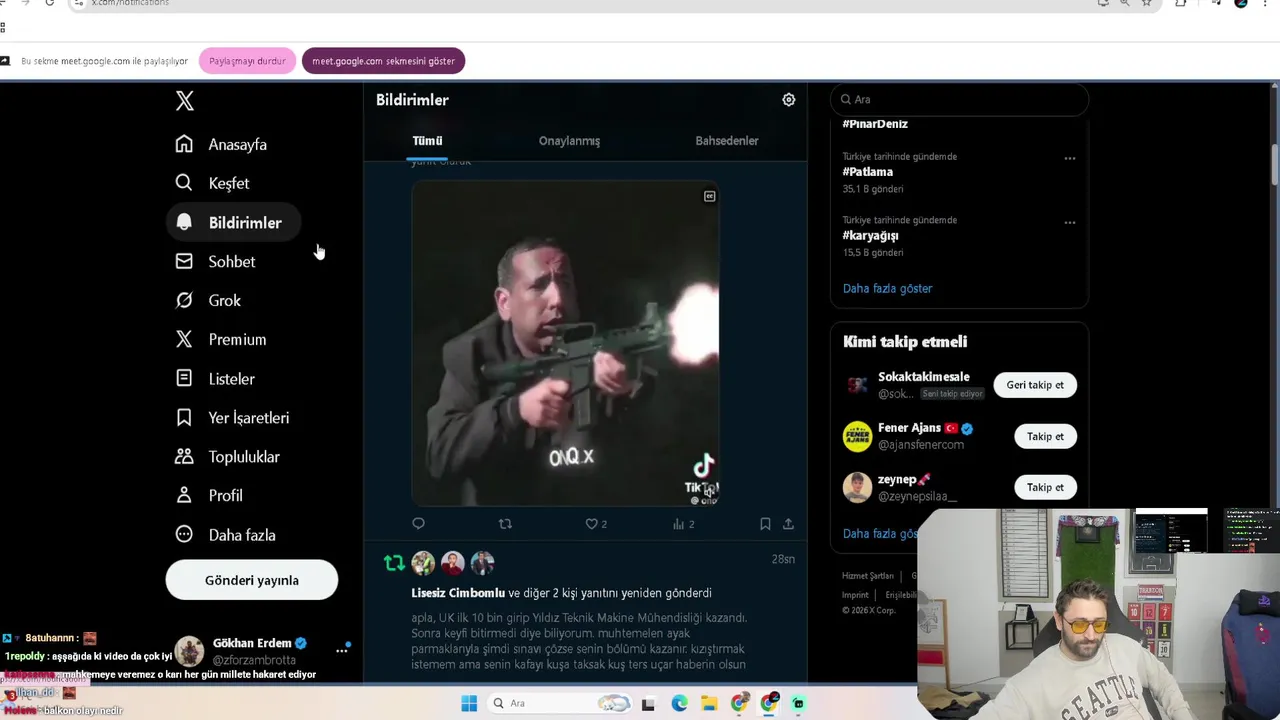
Task: Open the #karyağışı trend
Action: point(870,236)
